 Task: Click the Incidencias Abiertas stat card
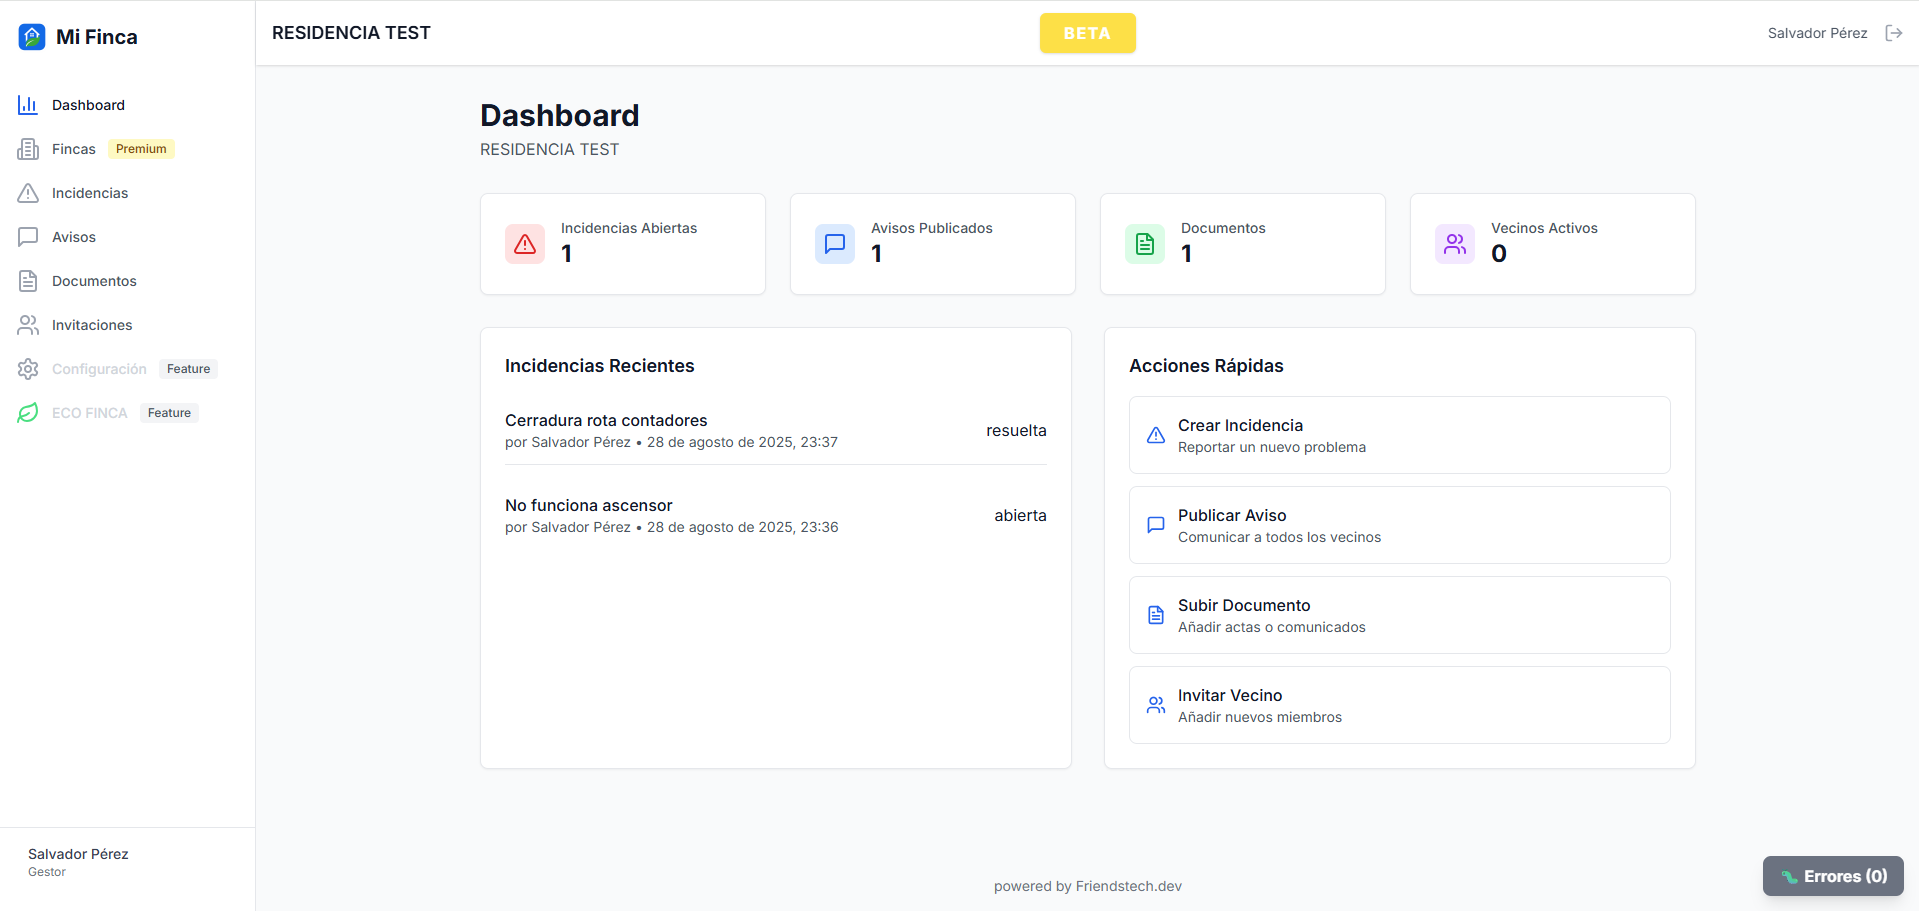tap(622, 243)
